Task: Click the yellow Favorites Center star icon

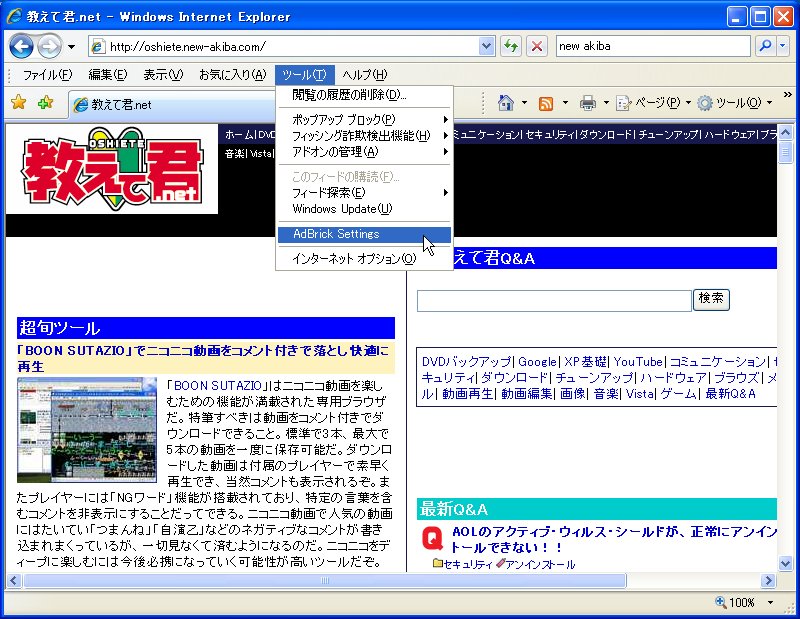Action: click(18, 103)
